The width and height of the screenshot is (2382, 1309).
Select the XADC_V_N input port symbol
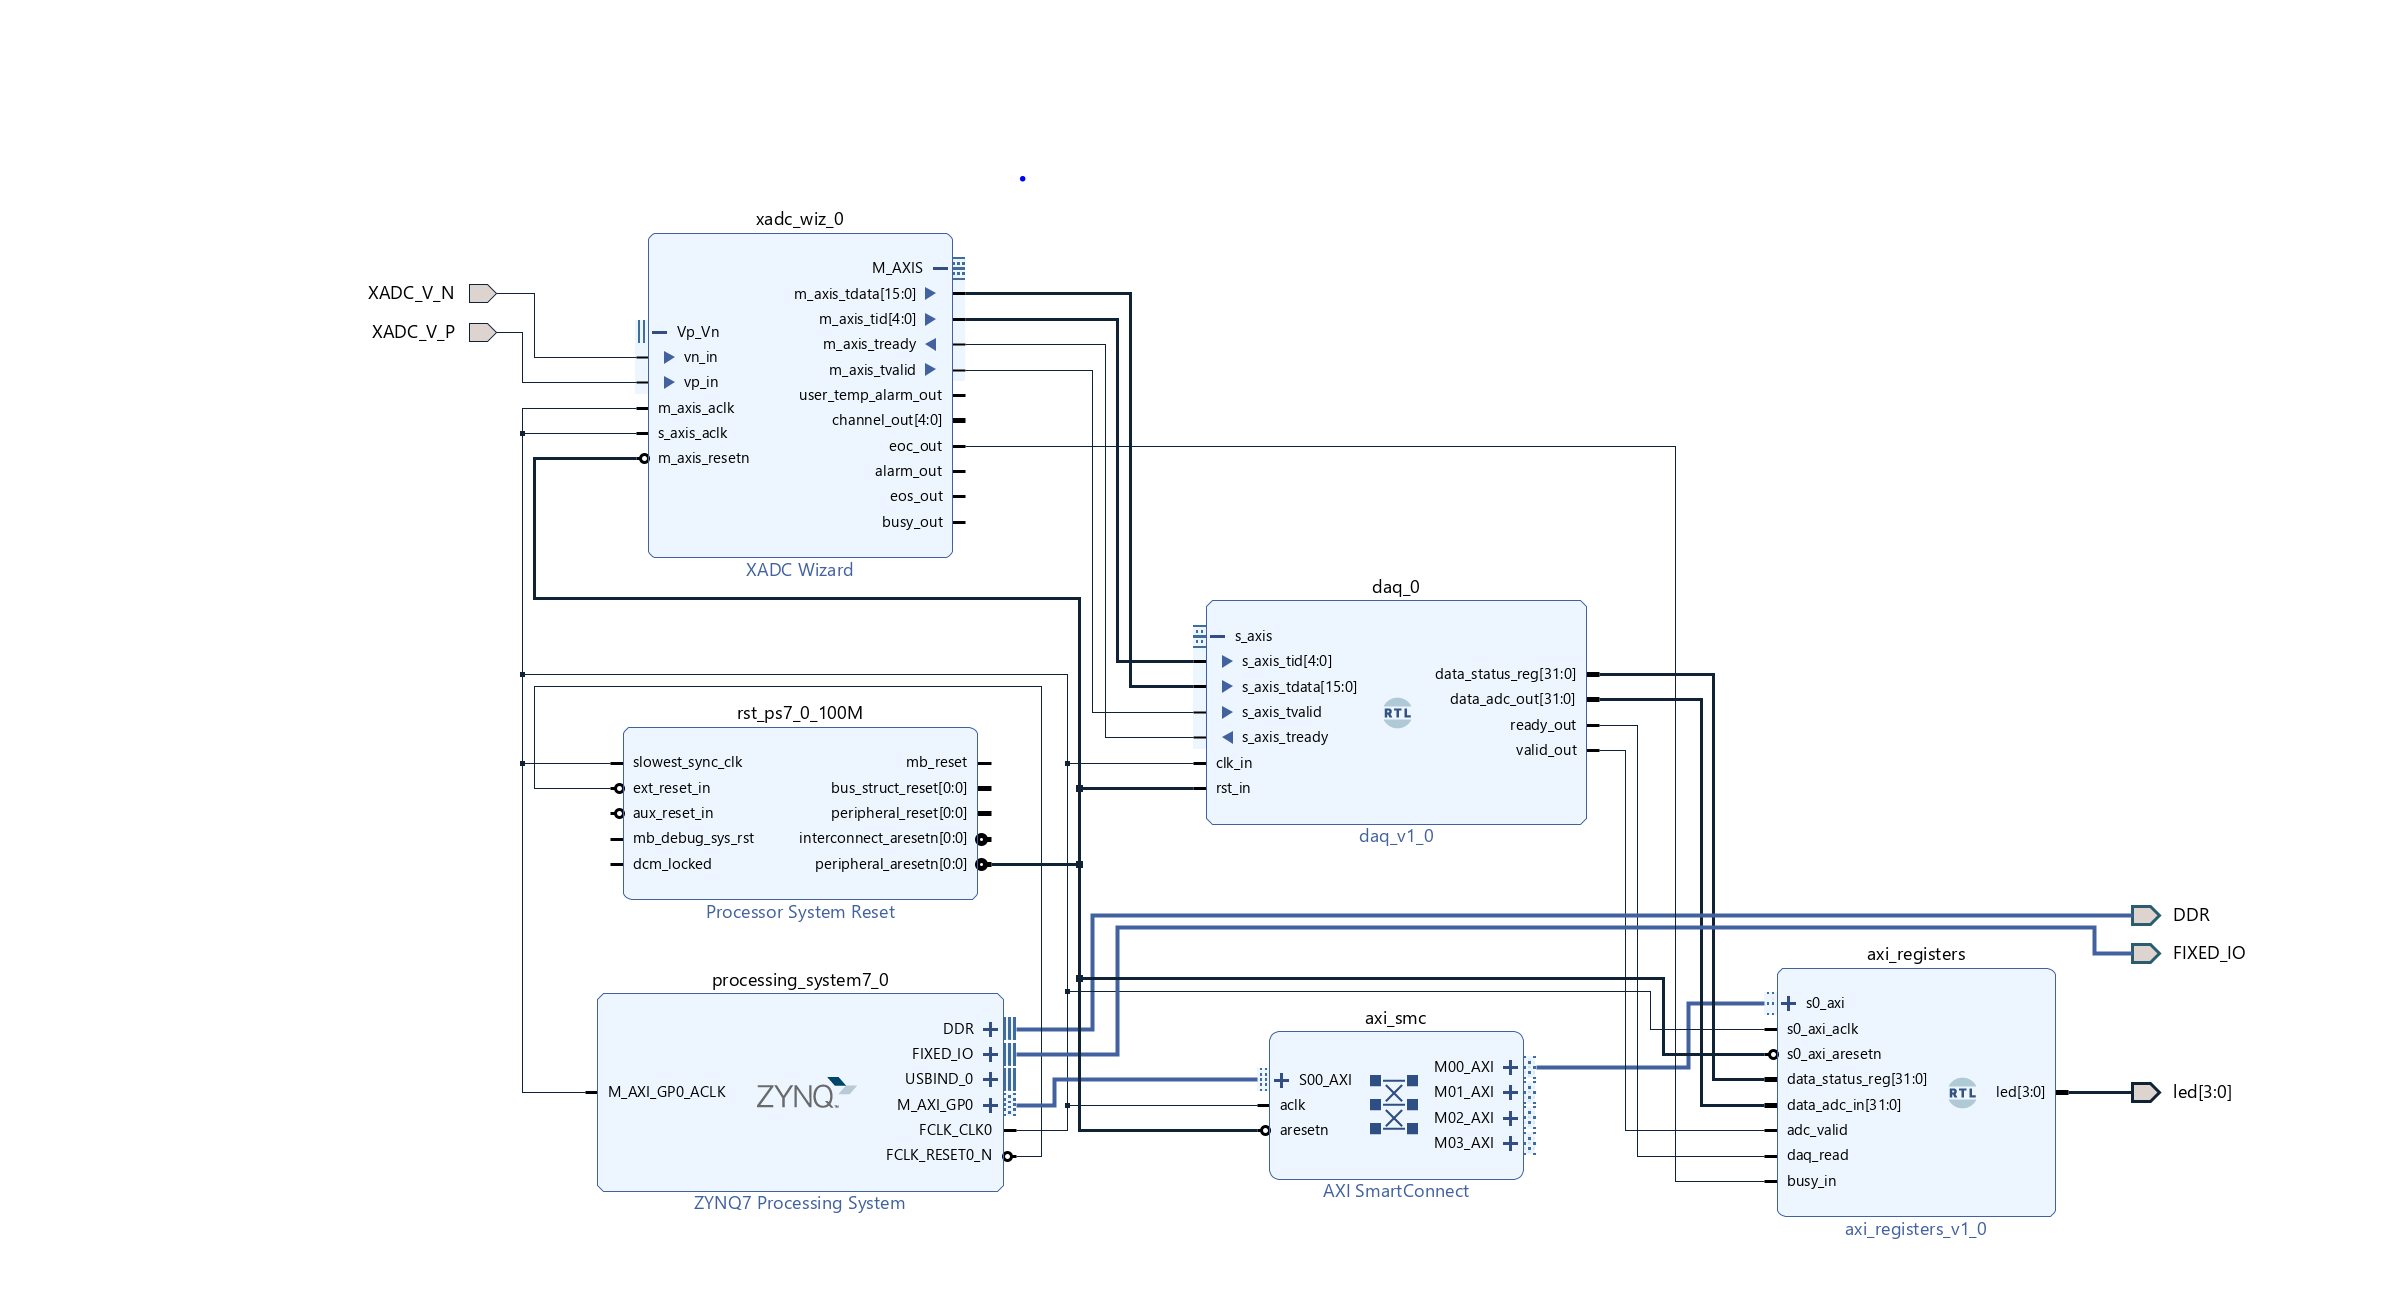point(482,293)
